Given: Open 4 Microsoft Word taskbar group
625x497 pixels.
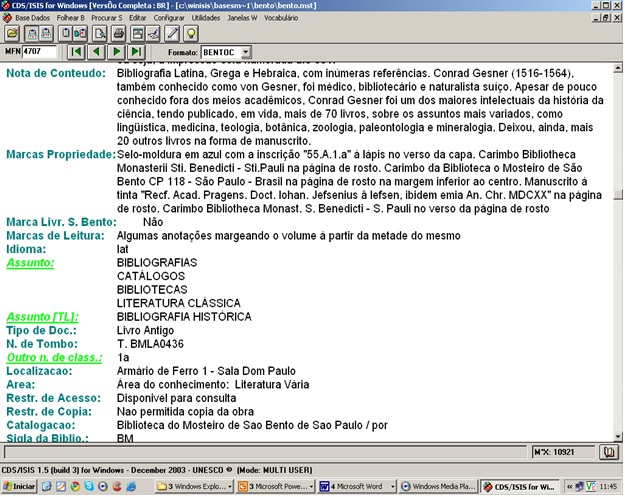Looking at the screenshot, I should tap(357, 487).
